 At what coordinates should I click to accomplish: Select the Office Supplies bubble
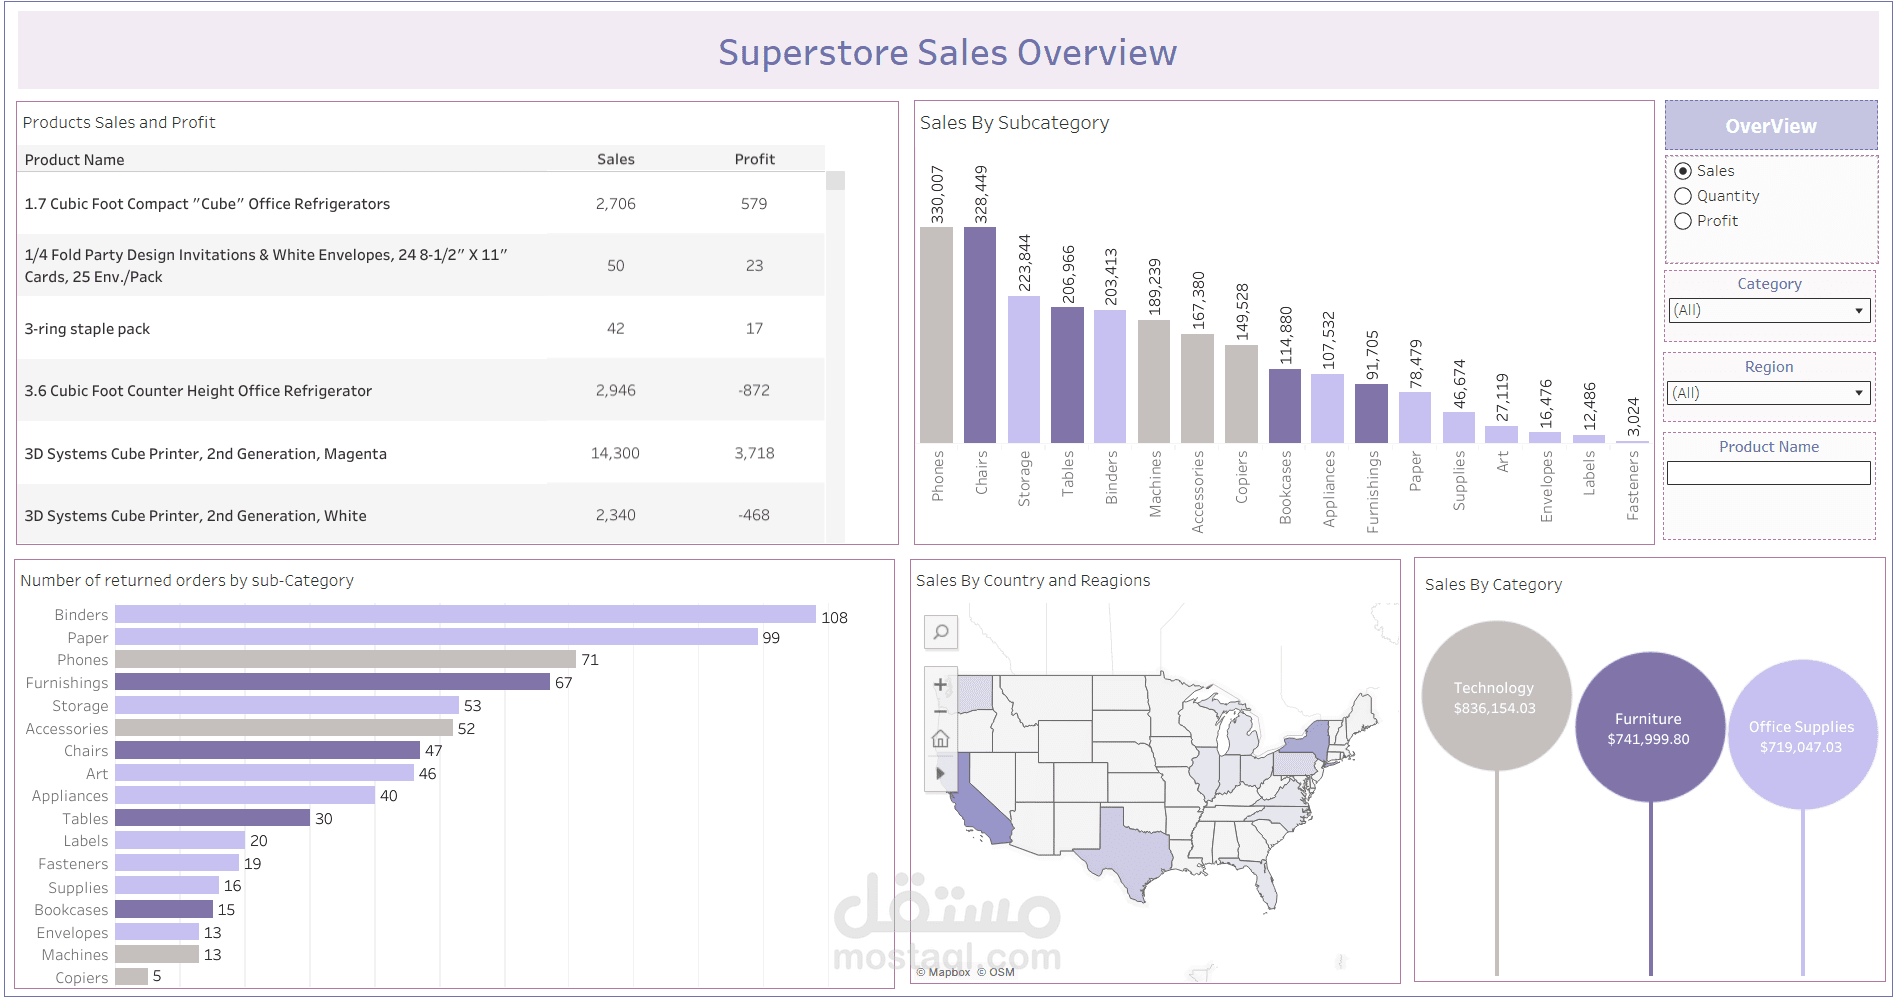coord(1802,735)
